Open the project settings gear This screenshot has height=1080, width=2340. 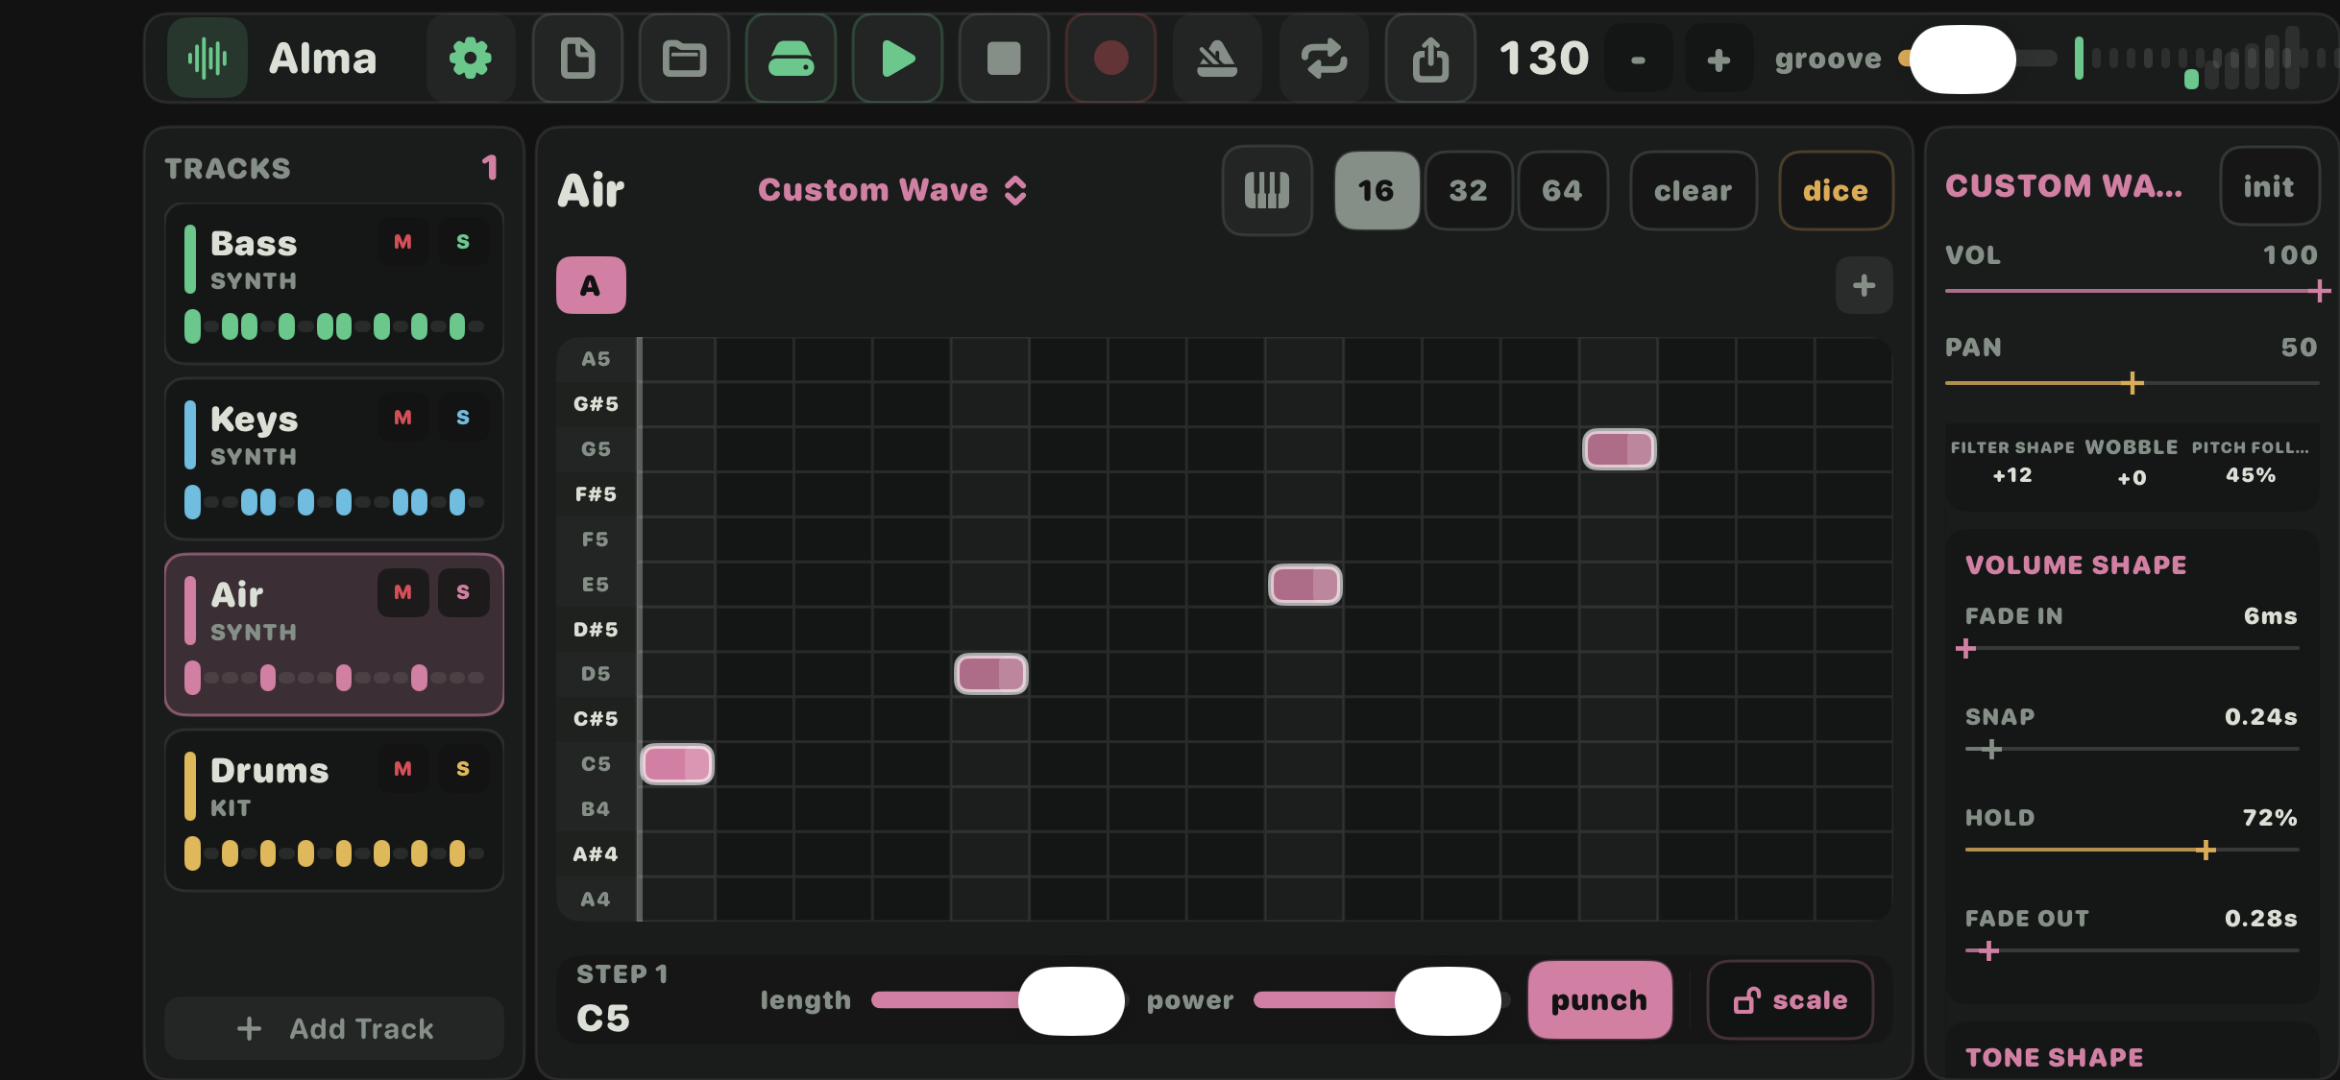tap(470, 58)
